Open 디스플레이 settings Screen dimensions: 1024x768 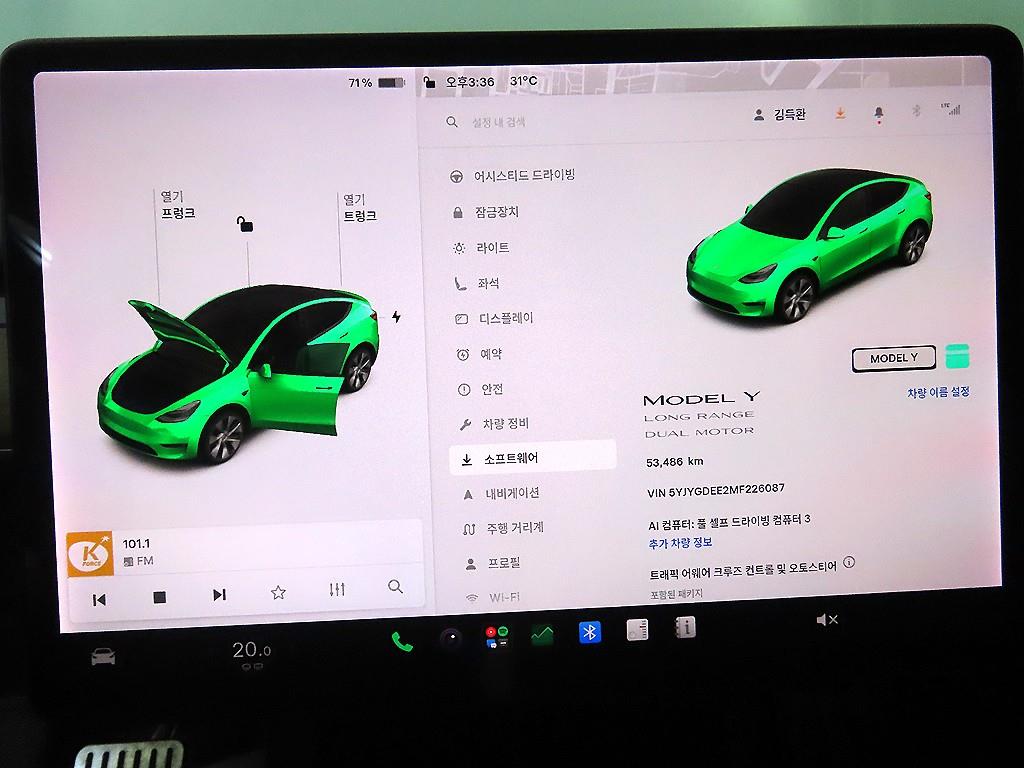pos(494,319)
